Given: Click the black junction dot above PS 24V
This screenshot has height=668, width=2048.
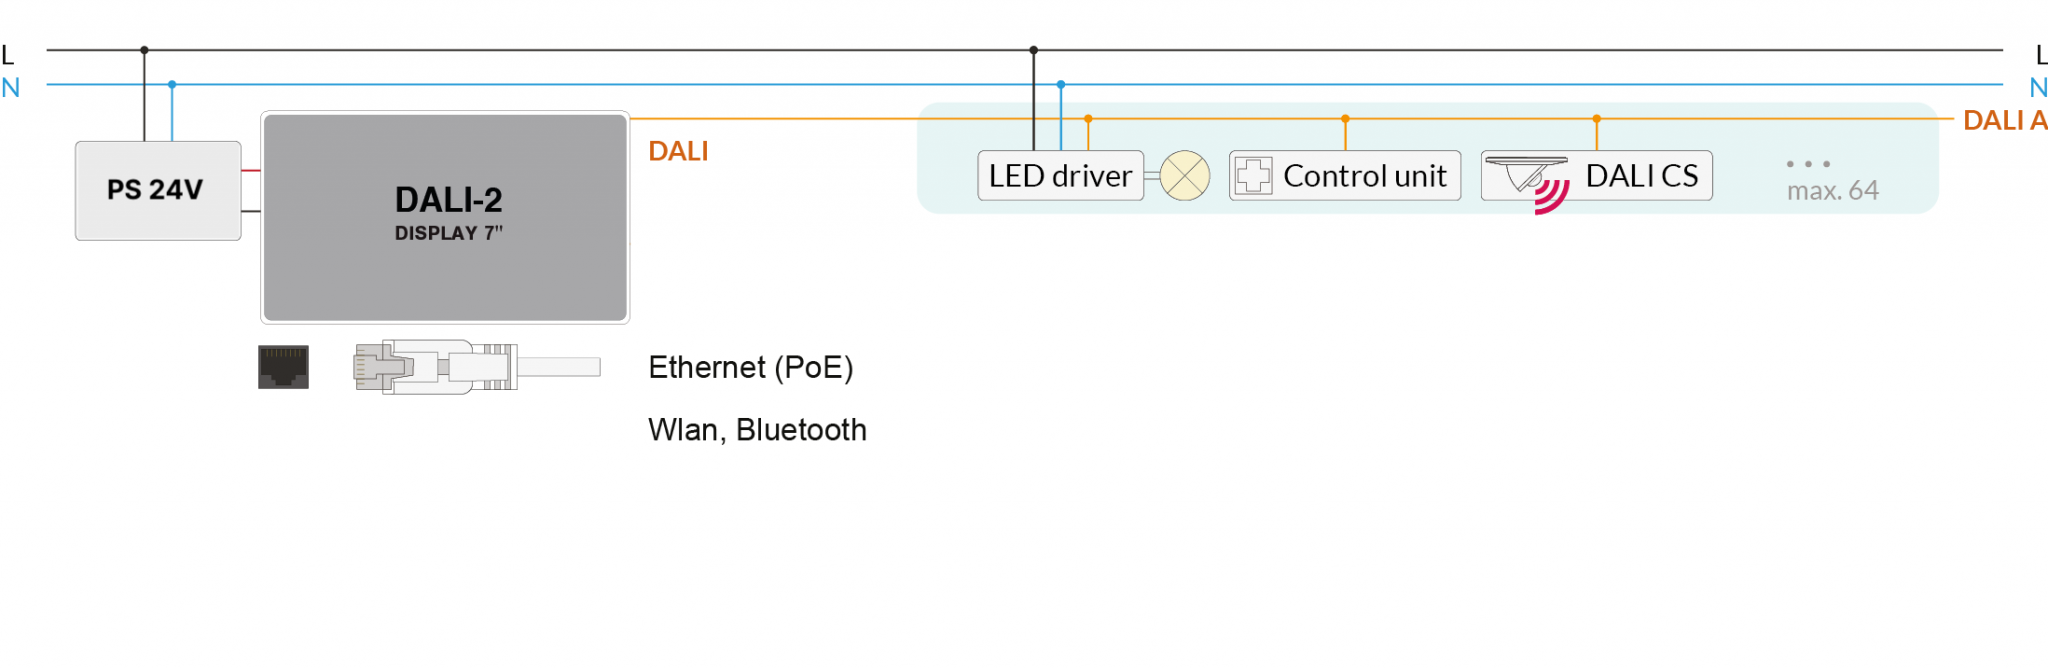Looking at the screenshot, I should coord(144,50).
